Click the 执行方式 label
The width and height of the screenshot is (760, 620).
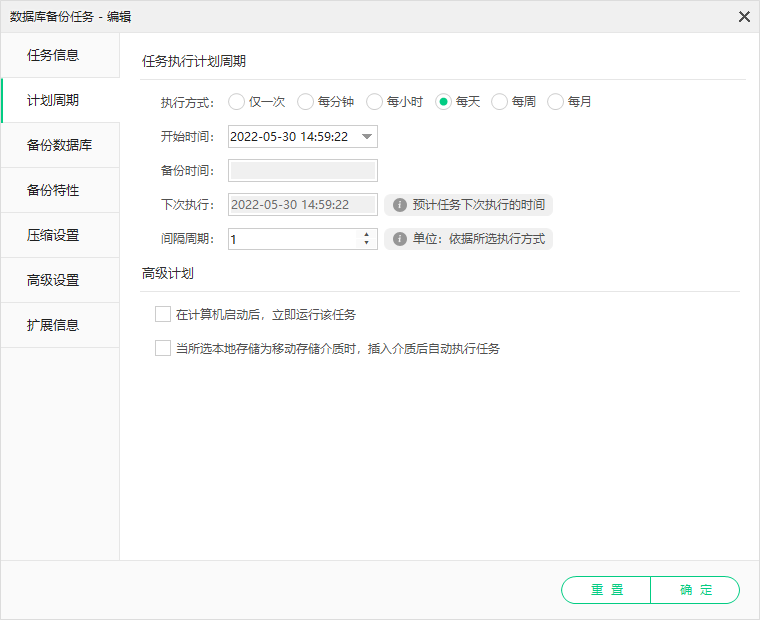click(x=188, y=103)
